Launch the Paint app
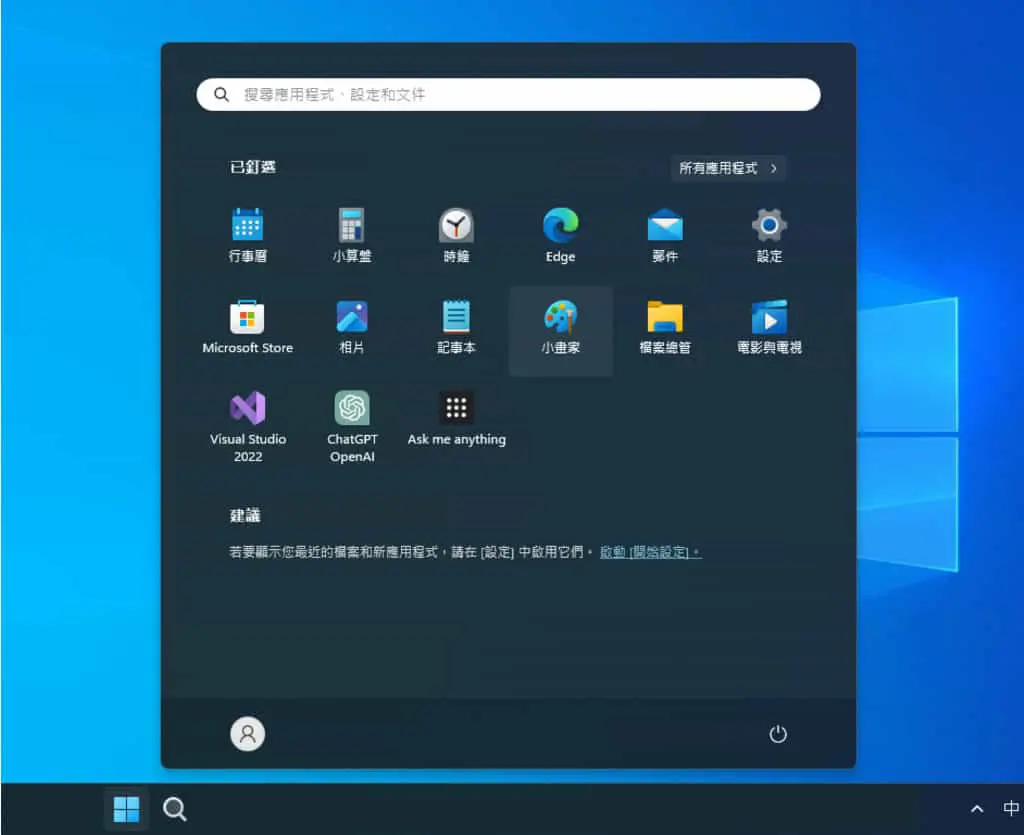 tap(560, 330)
